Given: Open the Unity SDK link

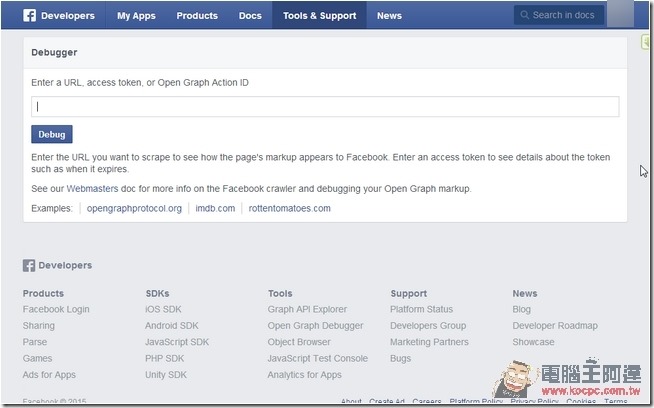Looking at the screenshot, I should (166, 375).
